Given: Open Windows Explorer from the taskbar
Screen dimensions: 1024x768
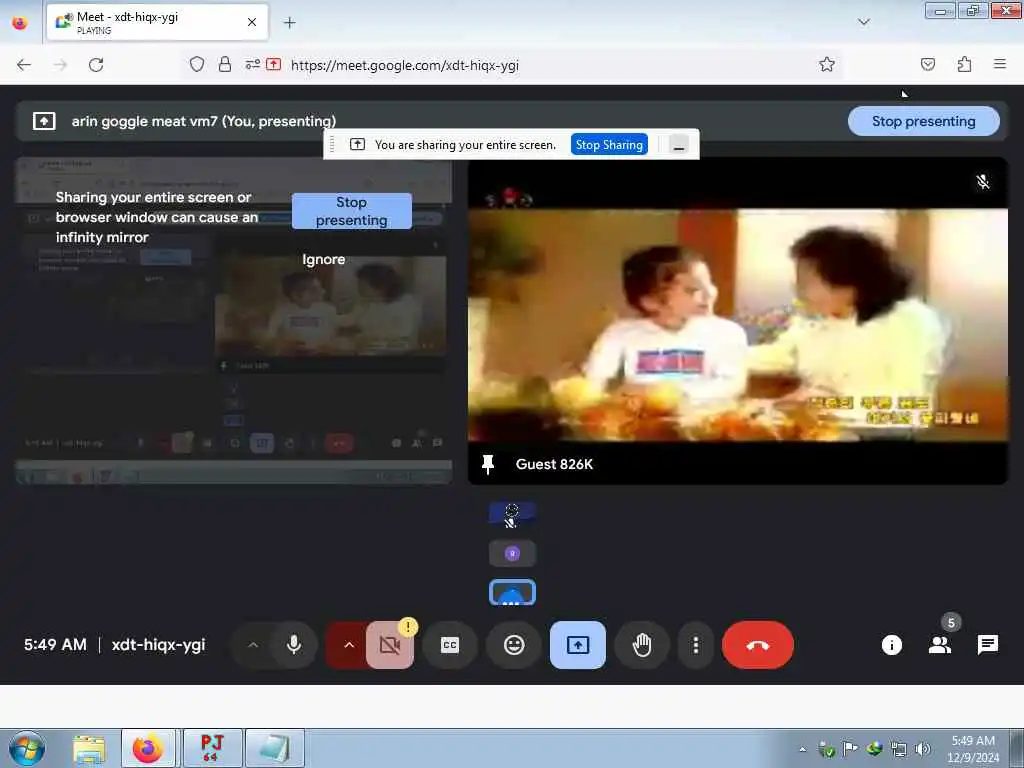Looking at the screenshot, I should pos(89,748).
